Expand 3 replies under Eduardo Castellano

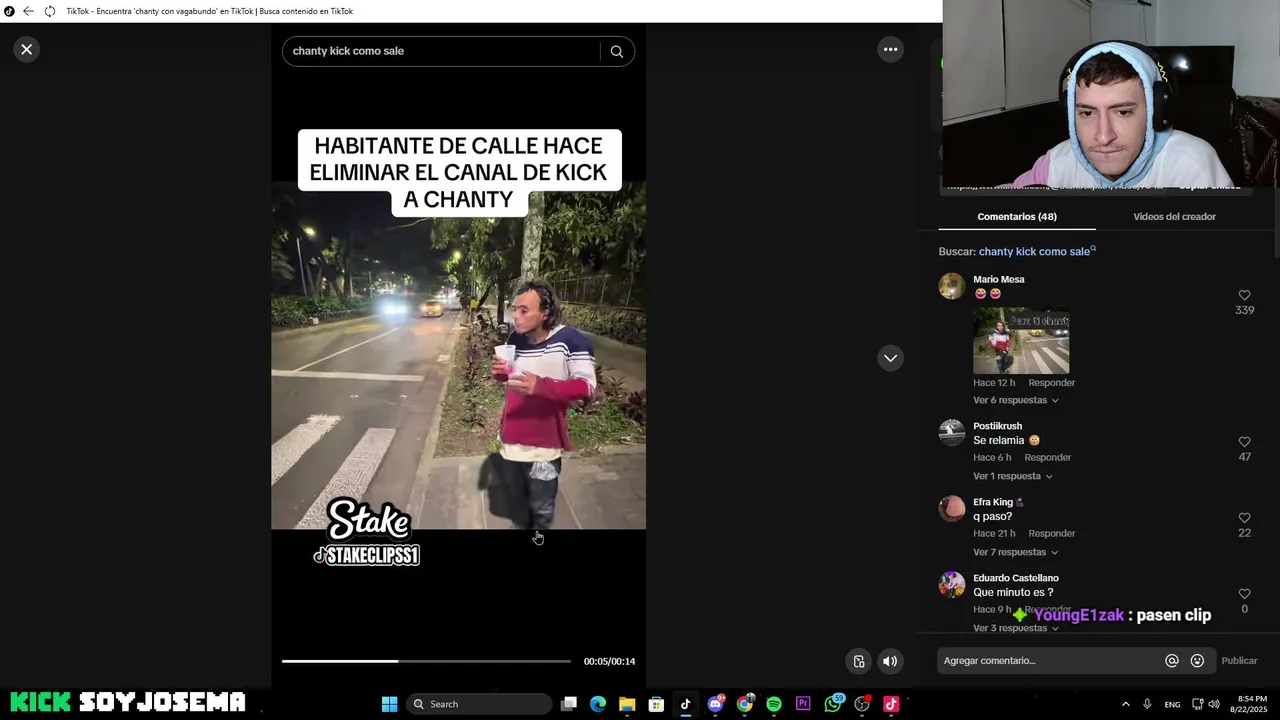pyautogui.click(x=1015, y=628)
